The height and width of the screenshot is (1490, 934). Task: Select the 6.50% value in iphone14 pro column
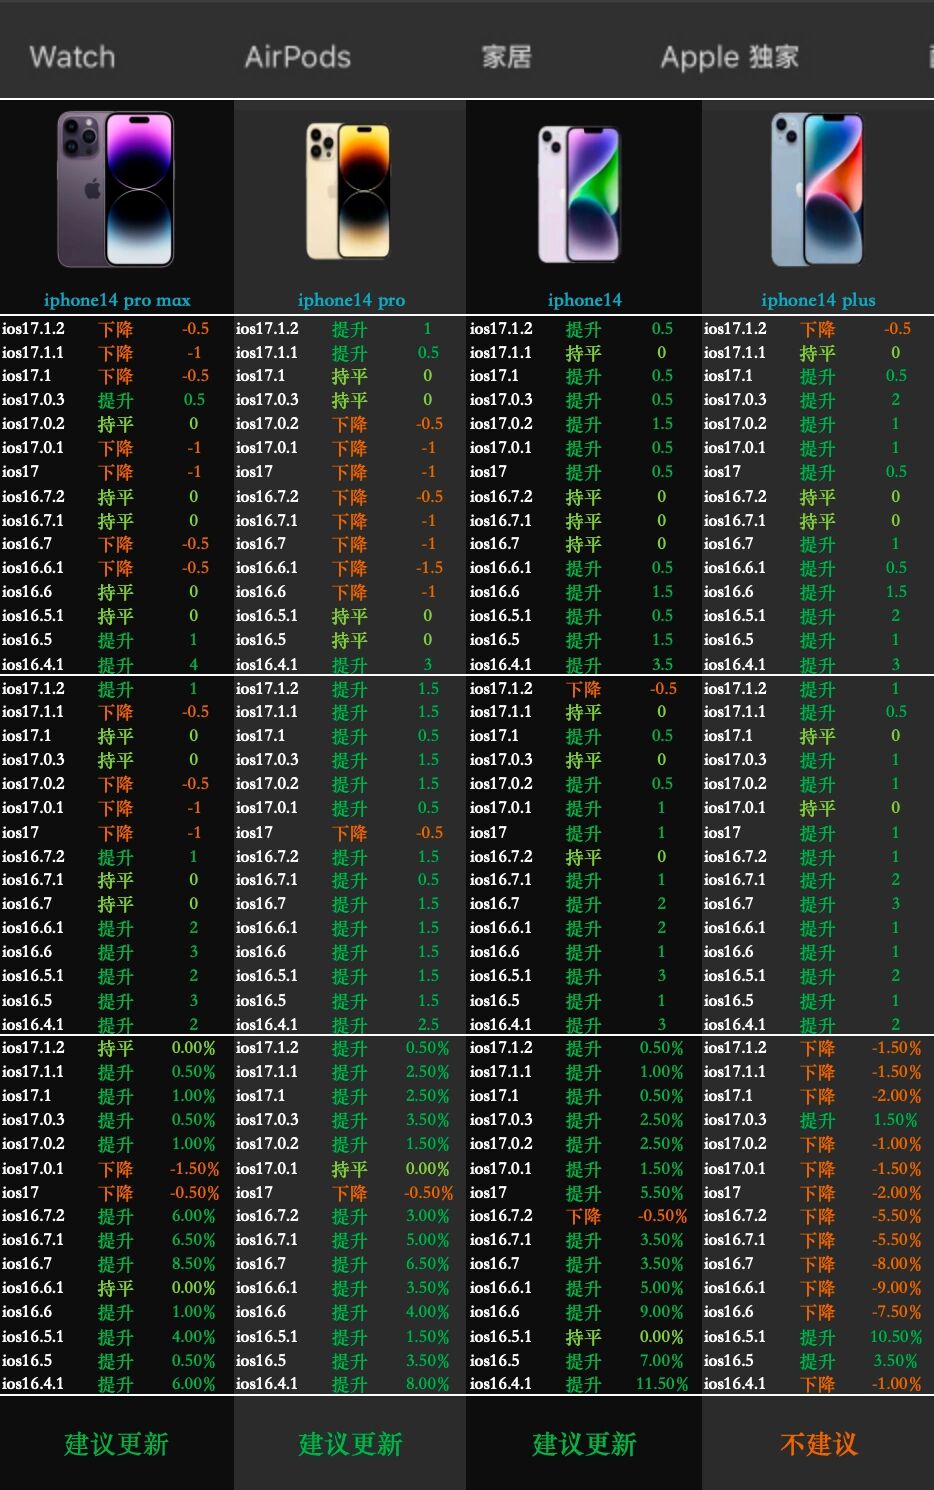[428, 1264]
